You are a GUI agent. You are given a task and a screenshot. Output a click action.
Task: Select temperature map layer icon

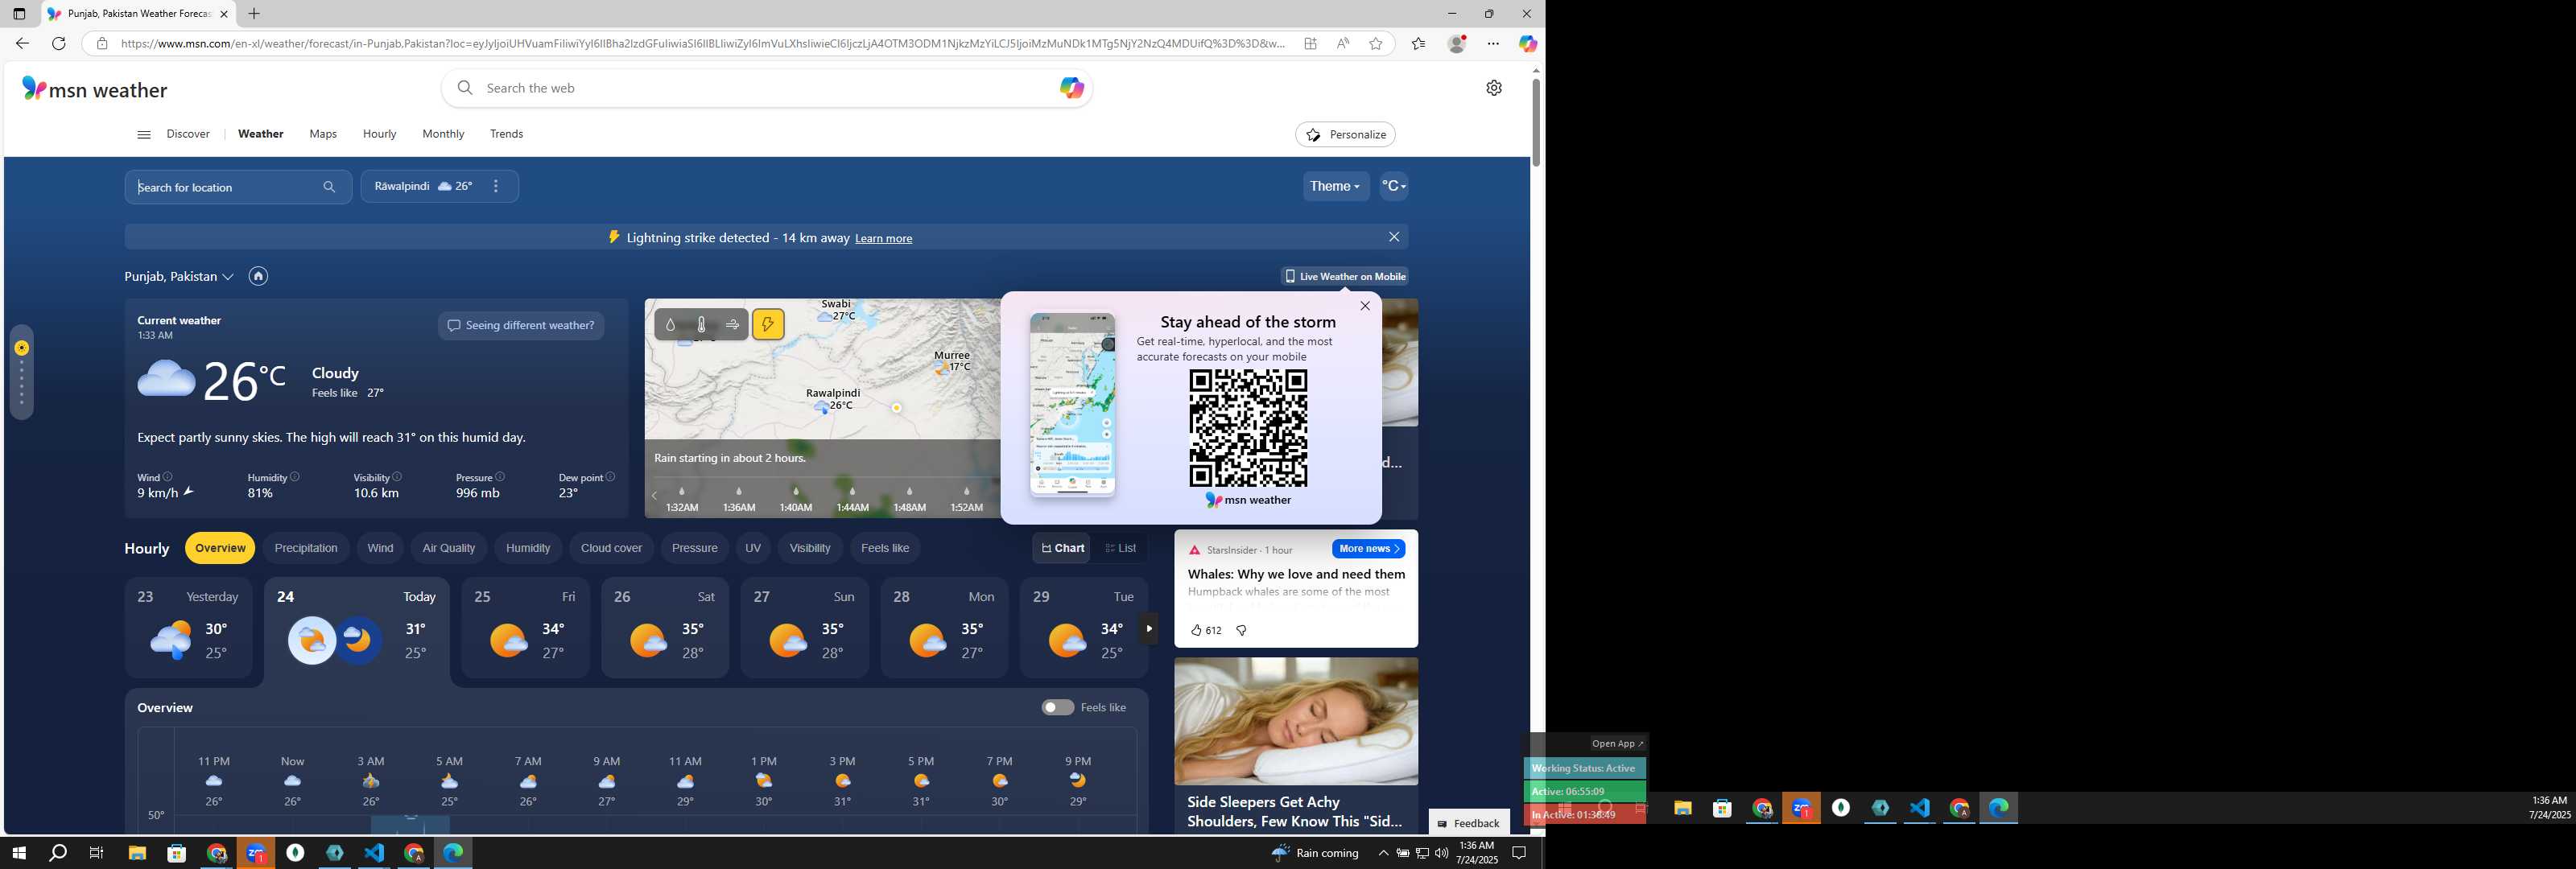[x=701, y=324]
